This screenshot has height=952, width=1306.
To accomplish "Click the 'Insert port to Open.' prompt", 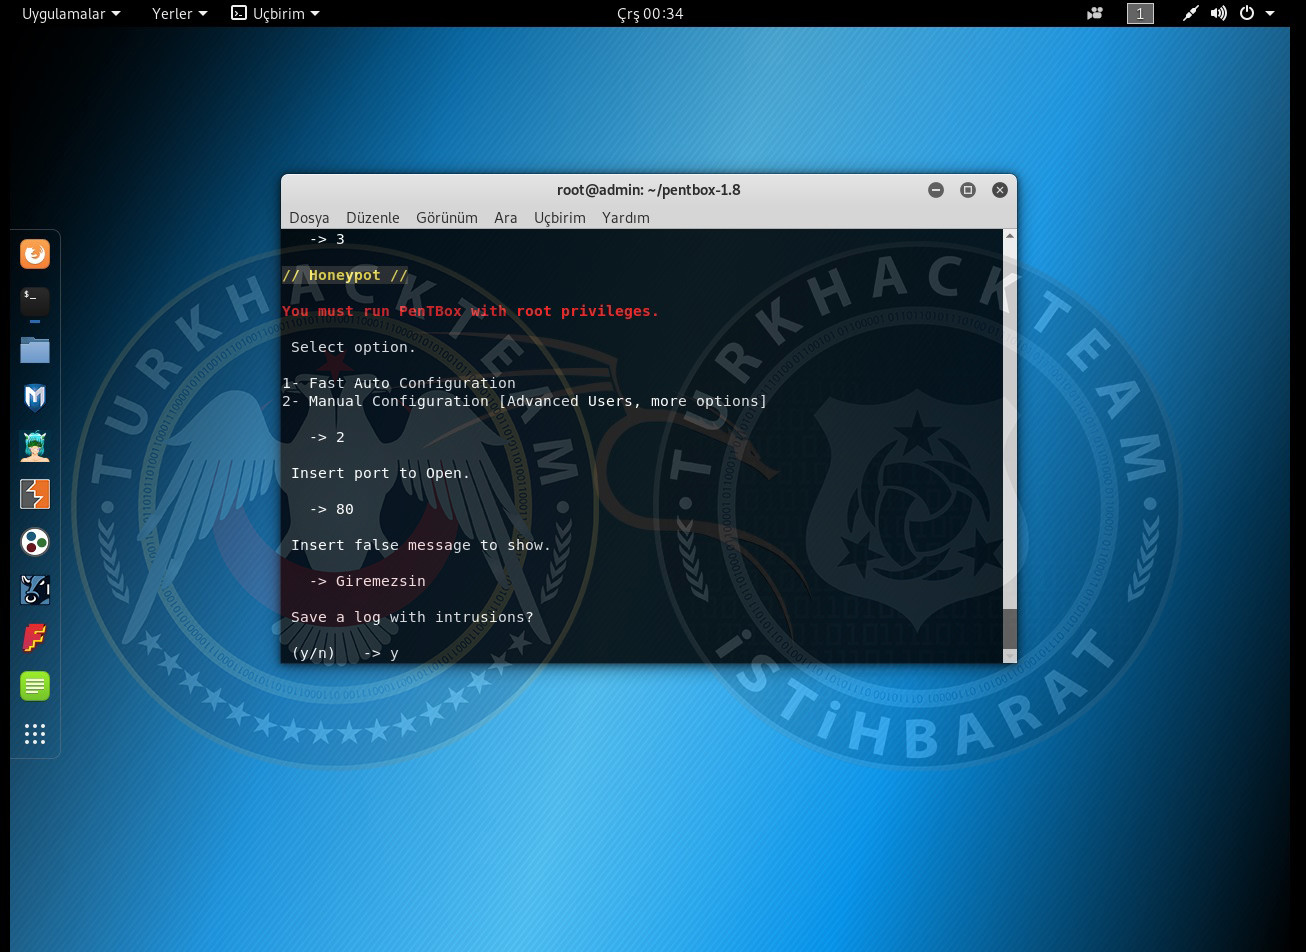I will pyautogui.click(x=381, y=473).
